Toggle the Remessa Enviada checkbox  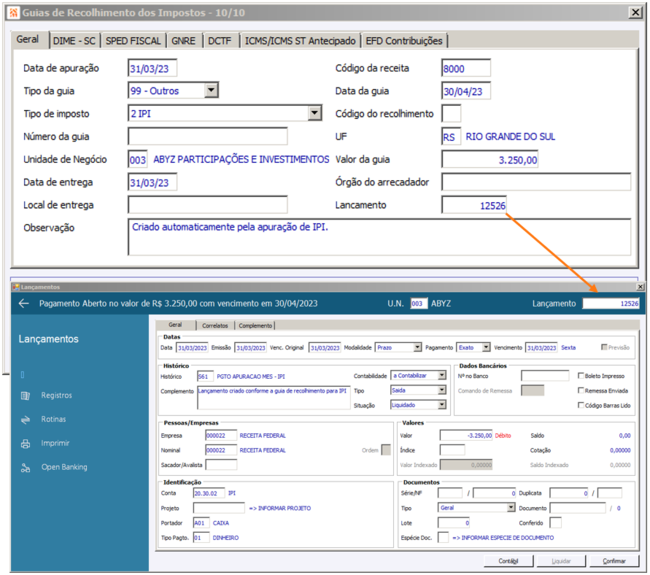coord(581,391)
